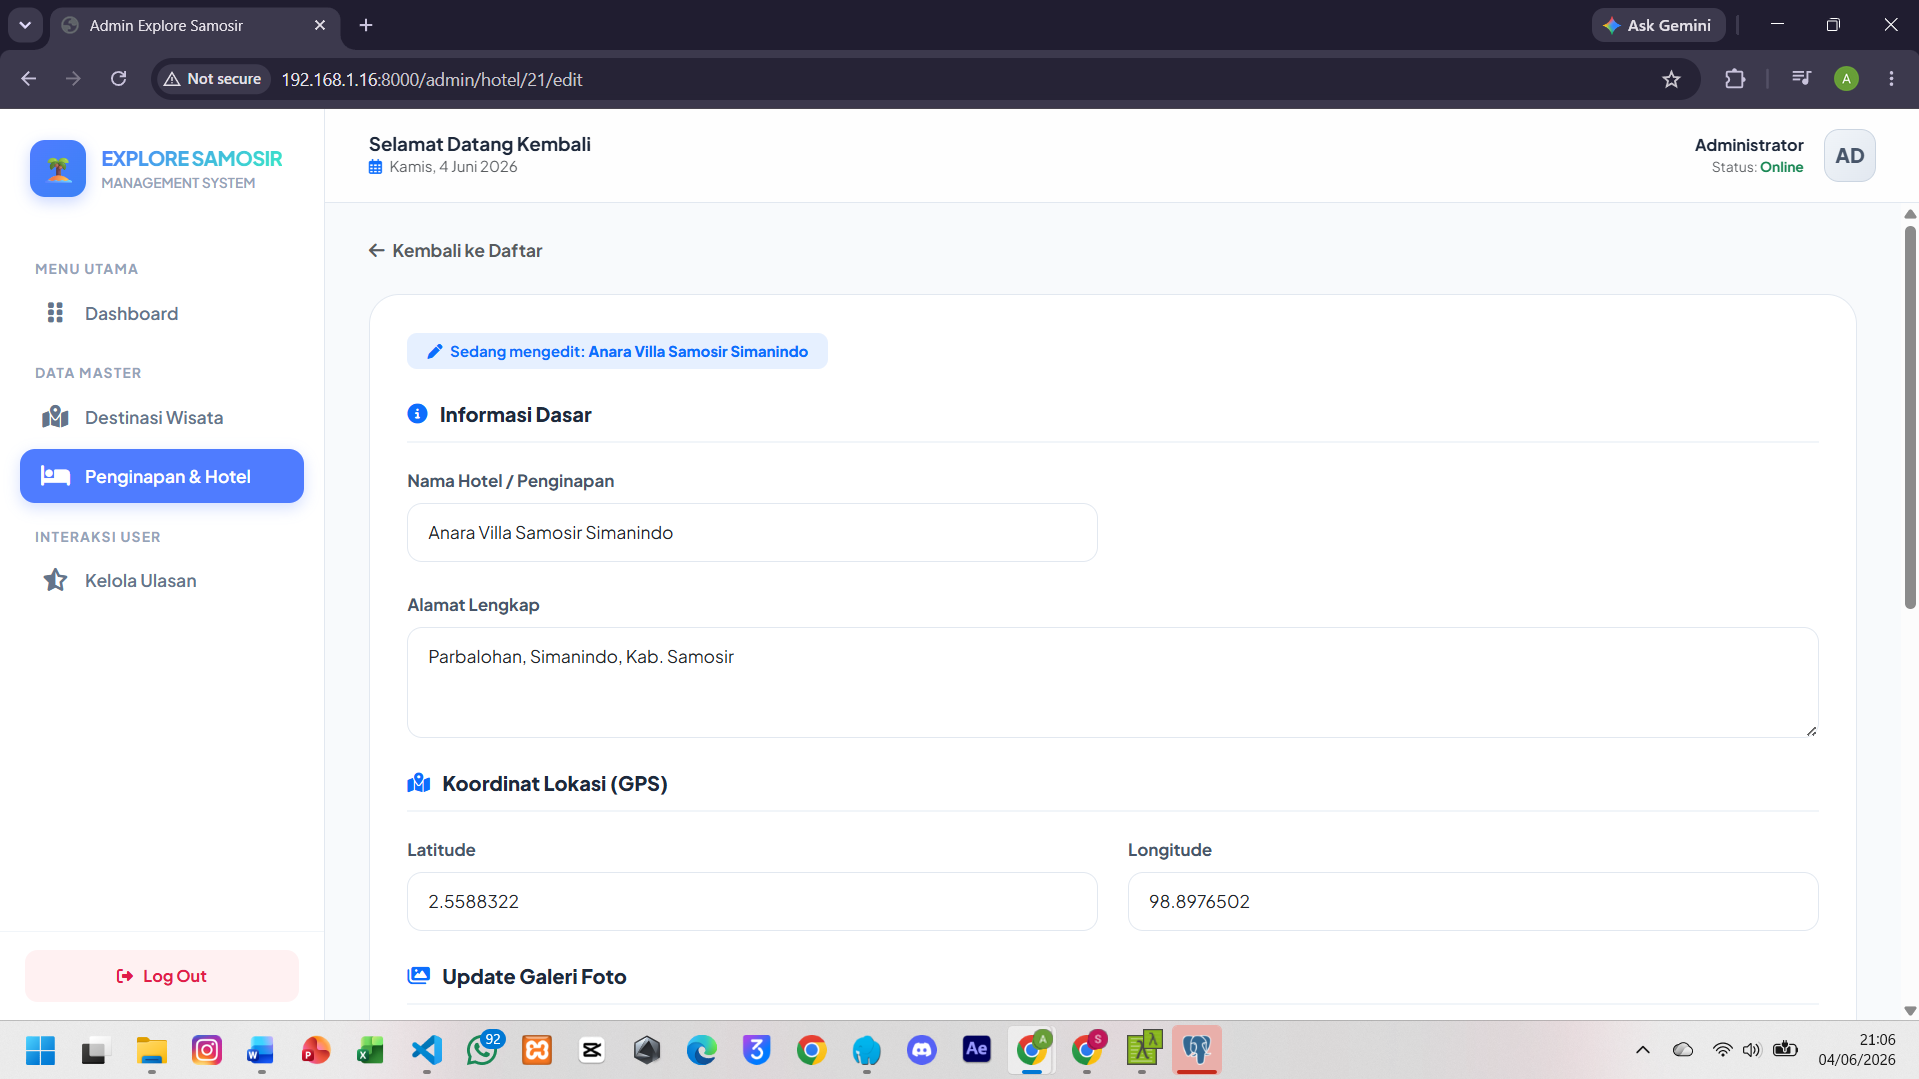The width and height of the screenshot is (1919, 1079).
Task: Open WhatsApp from the taskbar
Action: [x=482, y=1050]
